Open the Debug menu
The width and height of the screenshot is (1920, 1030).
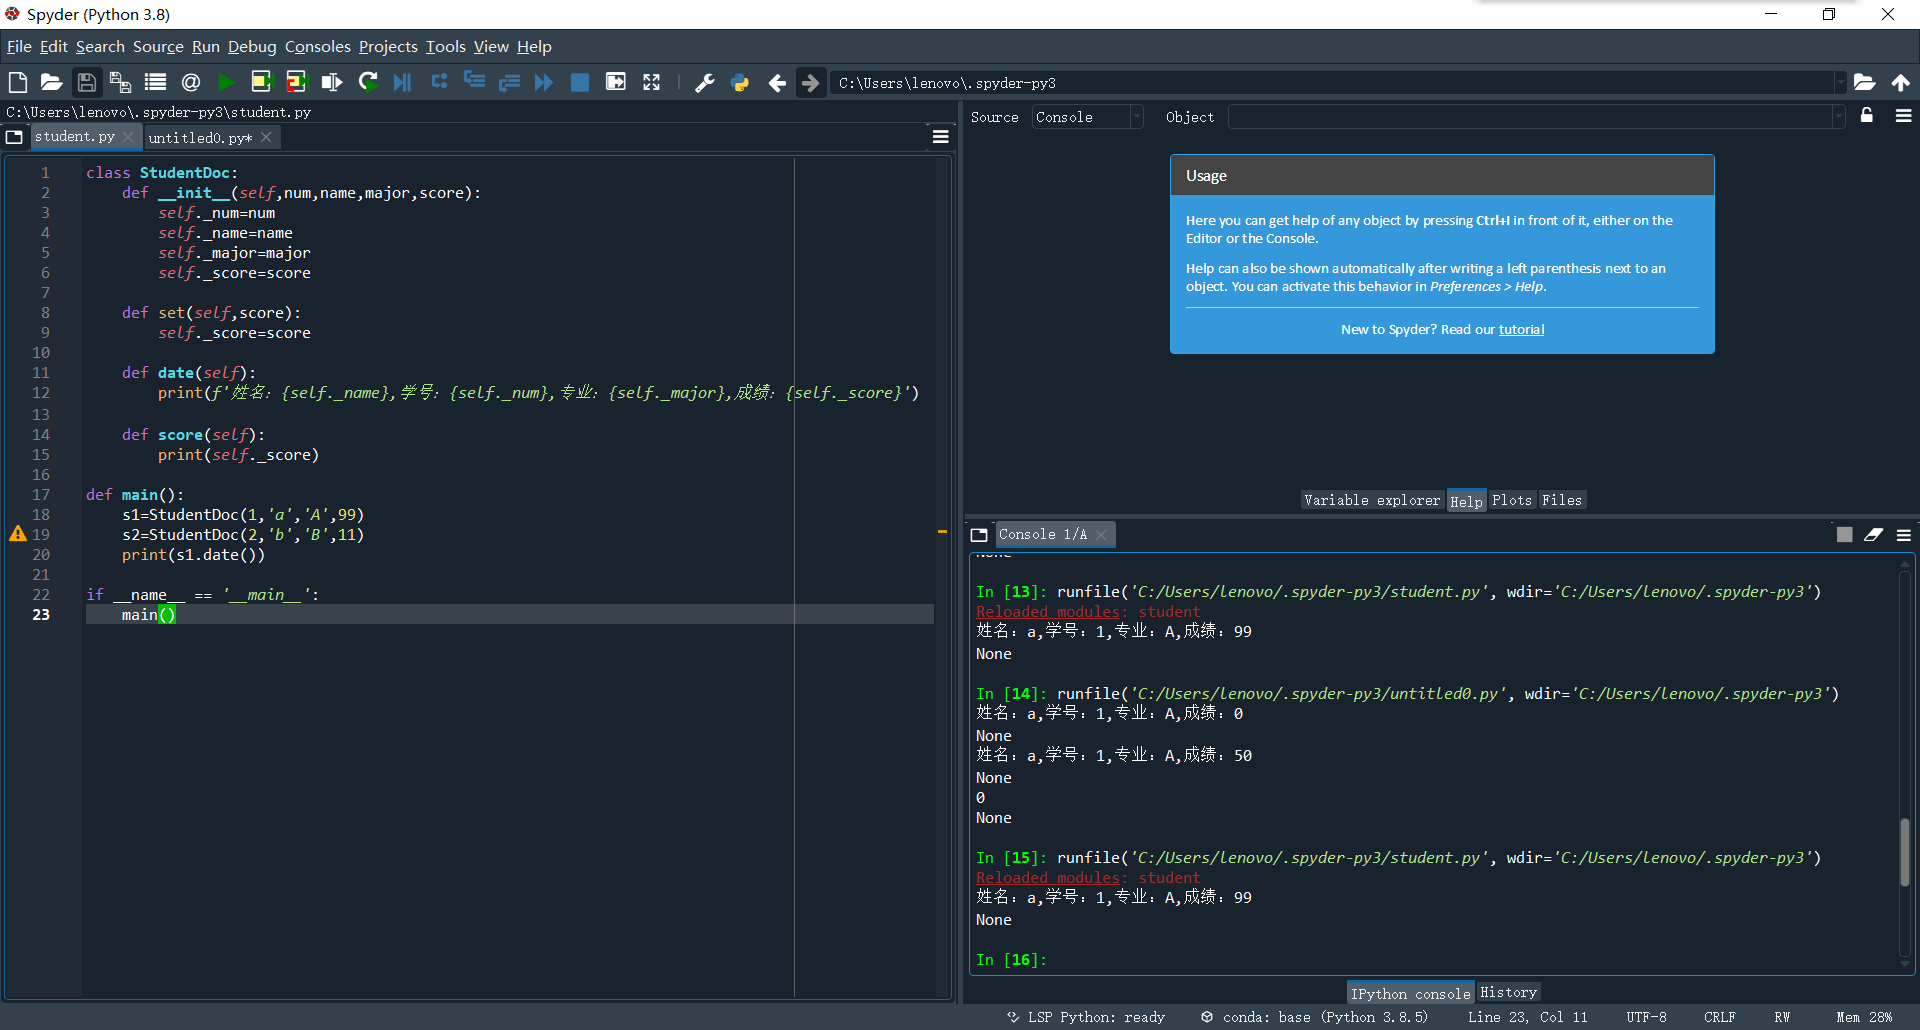point(251,46)
